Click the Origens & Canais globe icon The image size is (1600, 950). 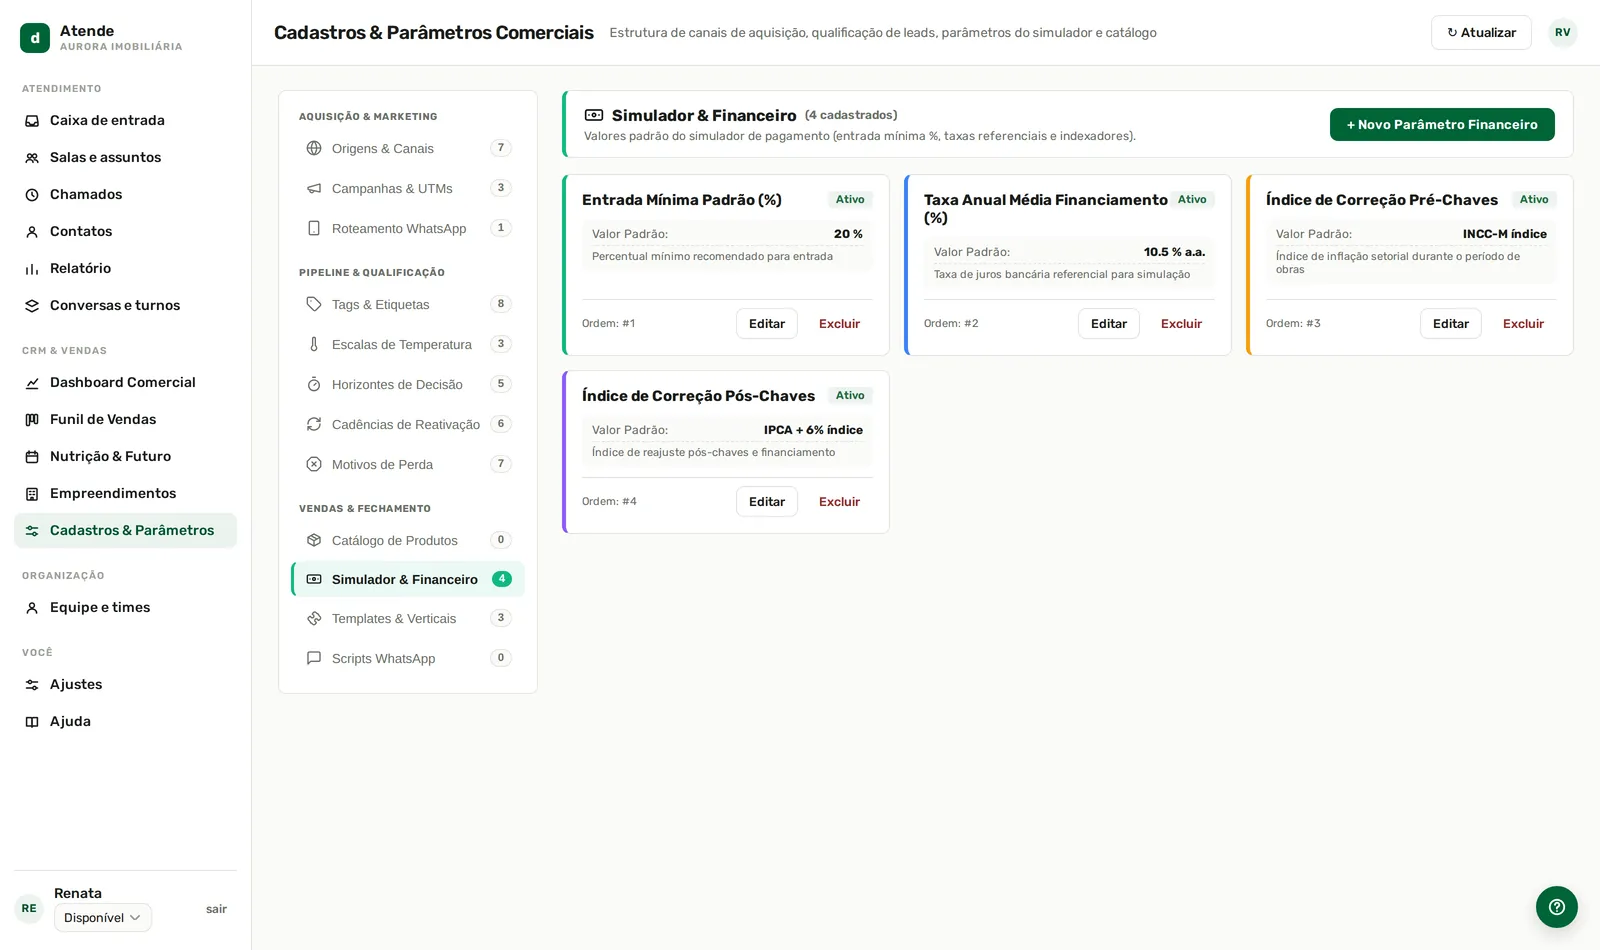[314, 148]
